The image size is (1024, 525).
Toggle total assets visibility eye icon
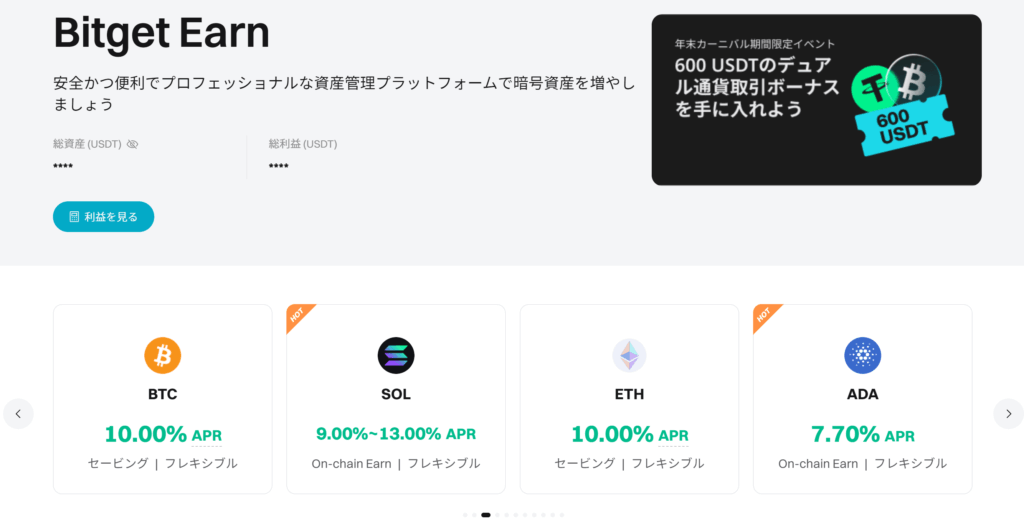pyautogui.click(x=133, y=144)
